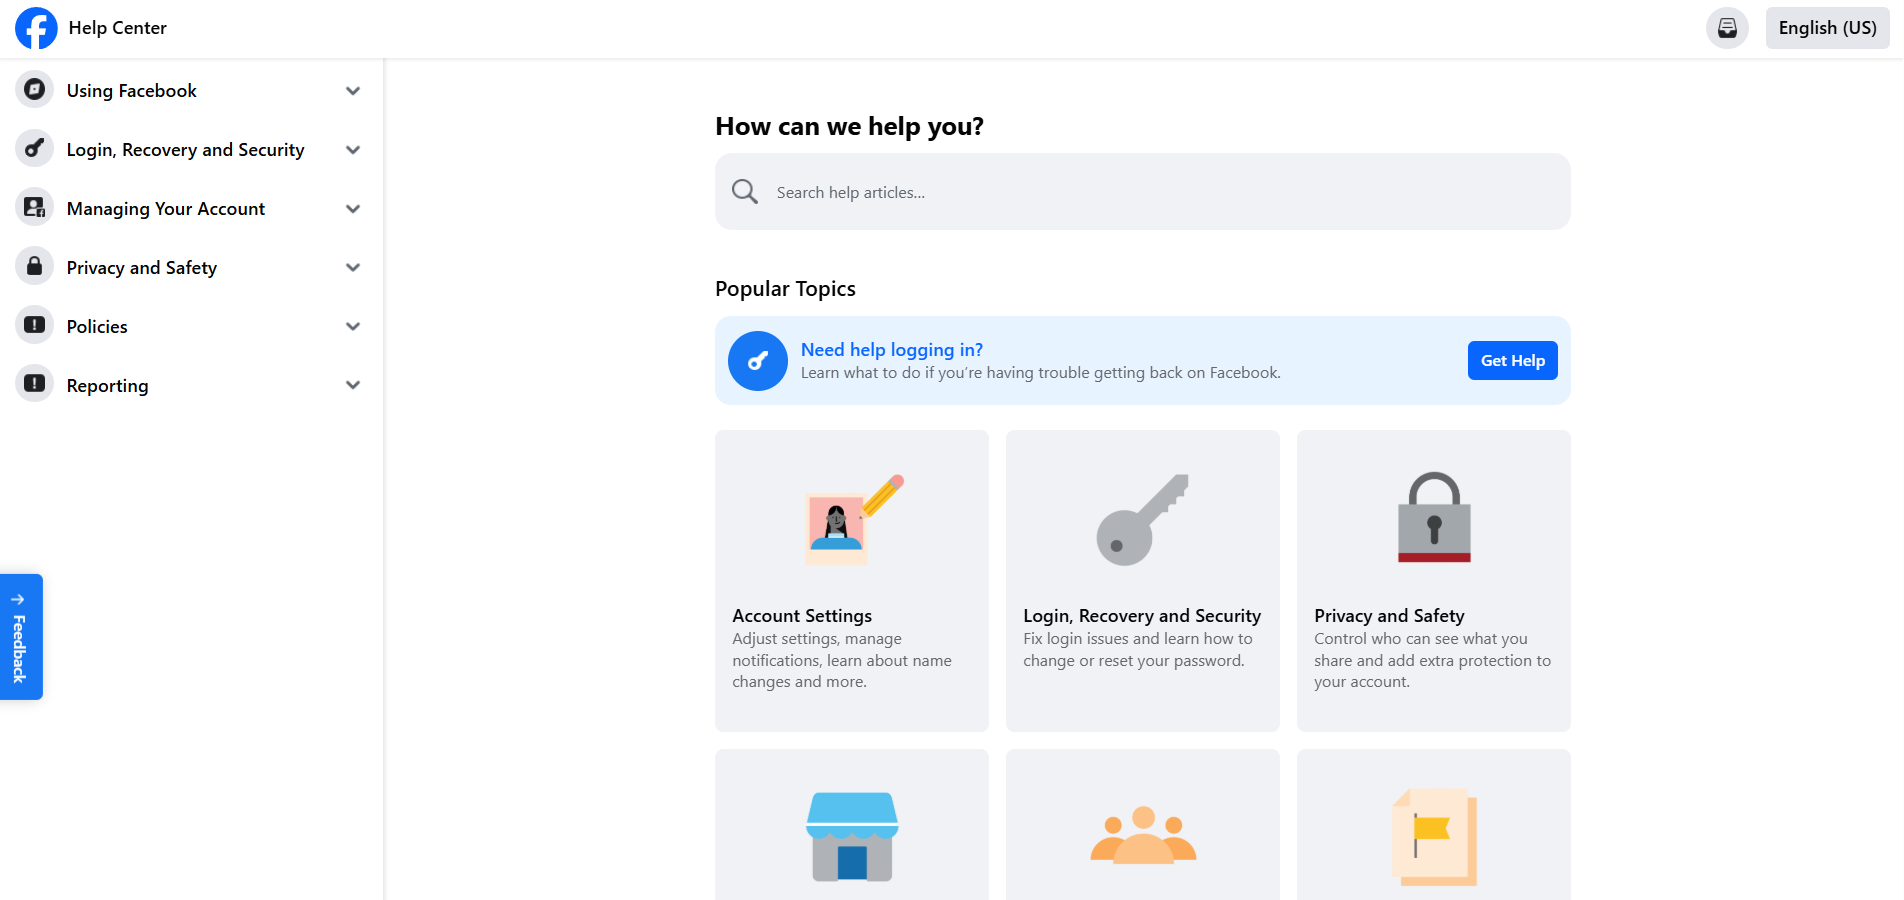Screen dimensions: 1904x900
Task: Open the Privacy and Safety lock topic card
Action: [x=1433, y=580]
